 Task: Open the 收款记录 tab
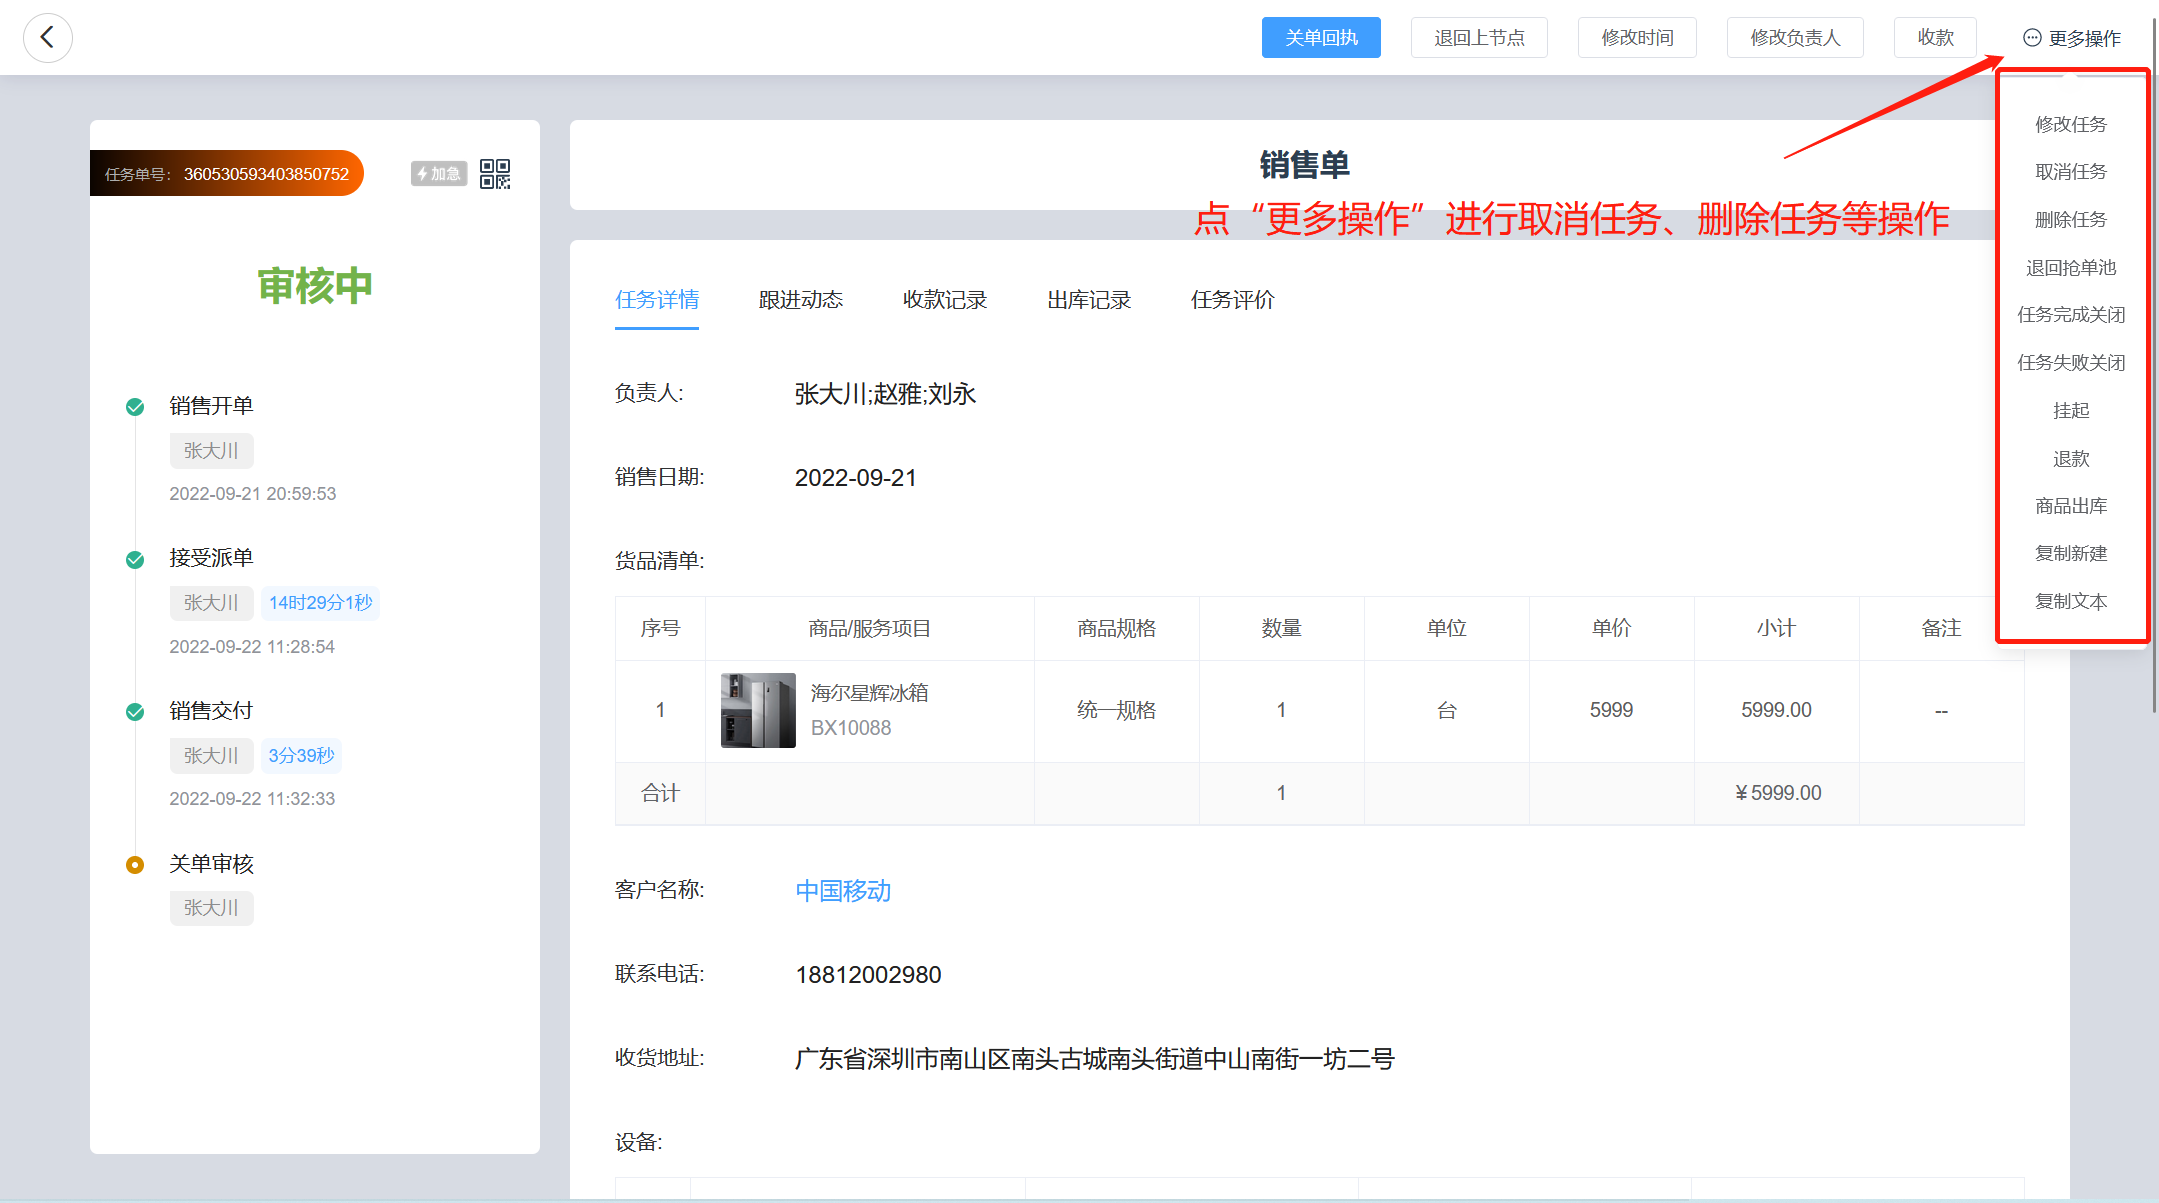point(944,300)
